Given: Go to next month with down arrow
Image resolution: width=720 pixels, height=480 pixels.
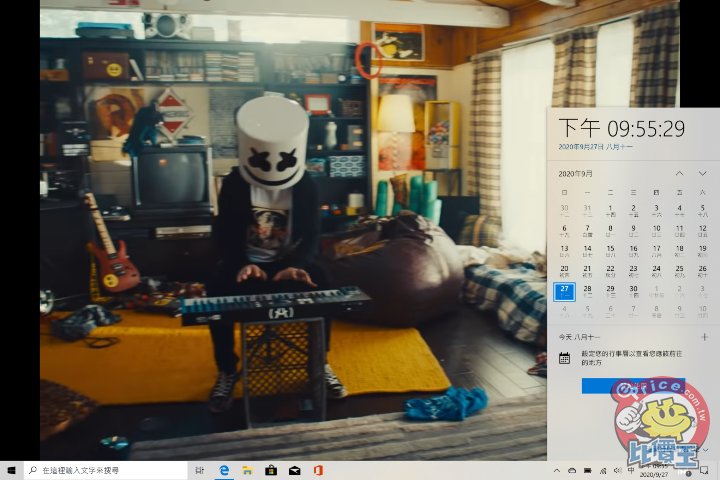Looking at the screenshot, I should click(x=703, y=174).
